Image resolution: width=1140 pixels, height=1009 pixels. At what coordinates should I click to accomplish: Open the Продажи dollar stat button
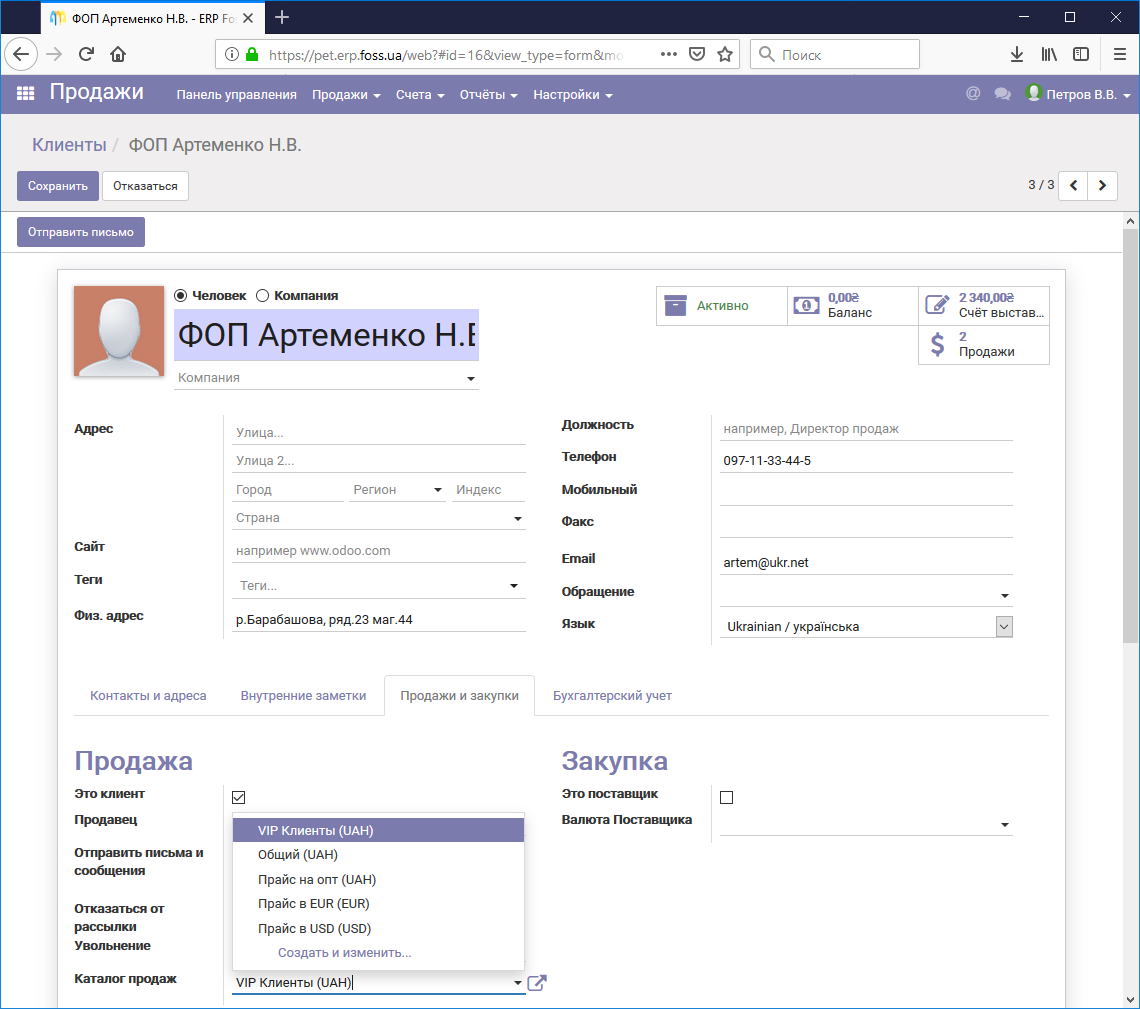[984, 345]
